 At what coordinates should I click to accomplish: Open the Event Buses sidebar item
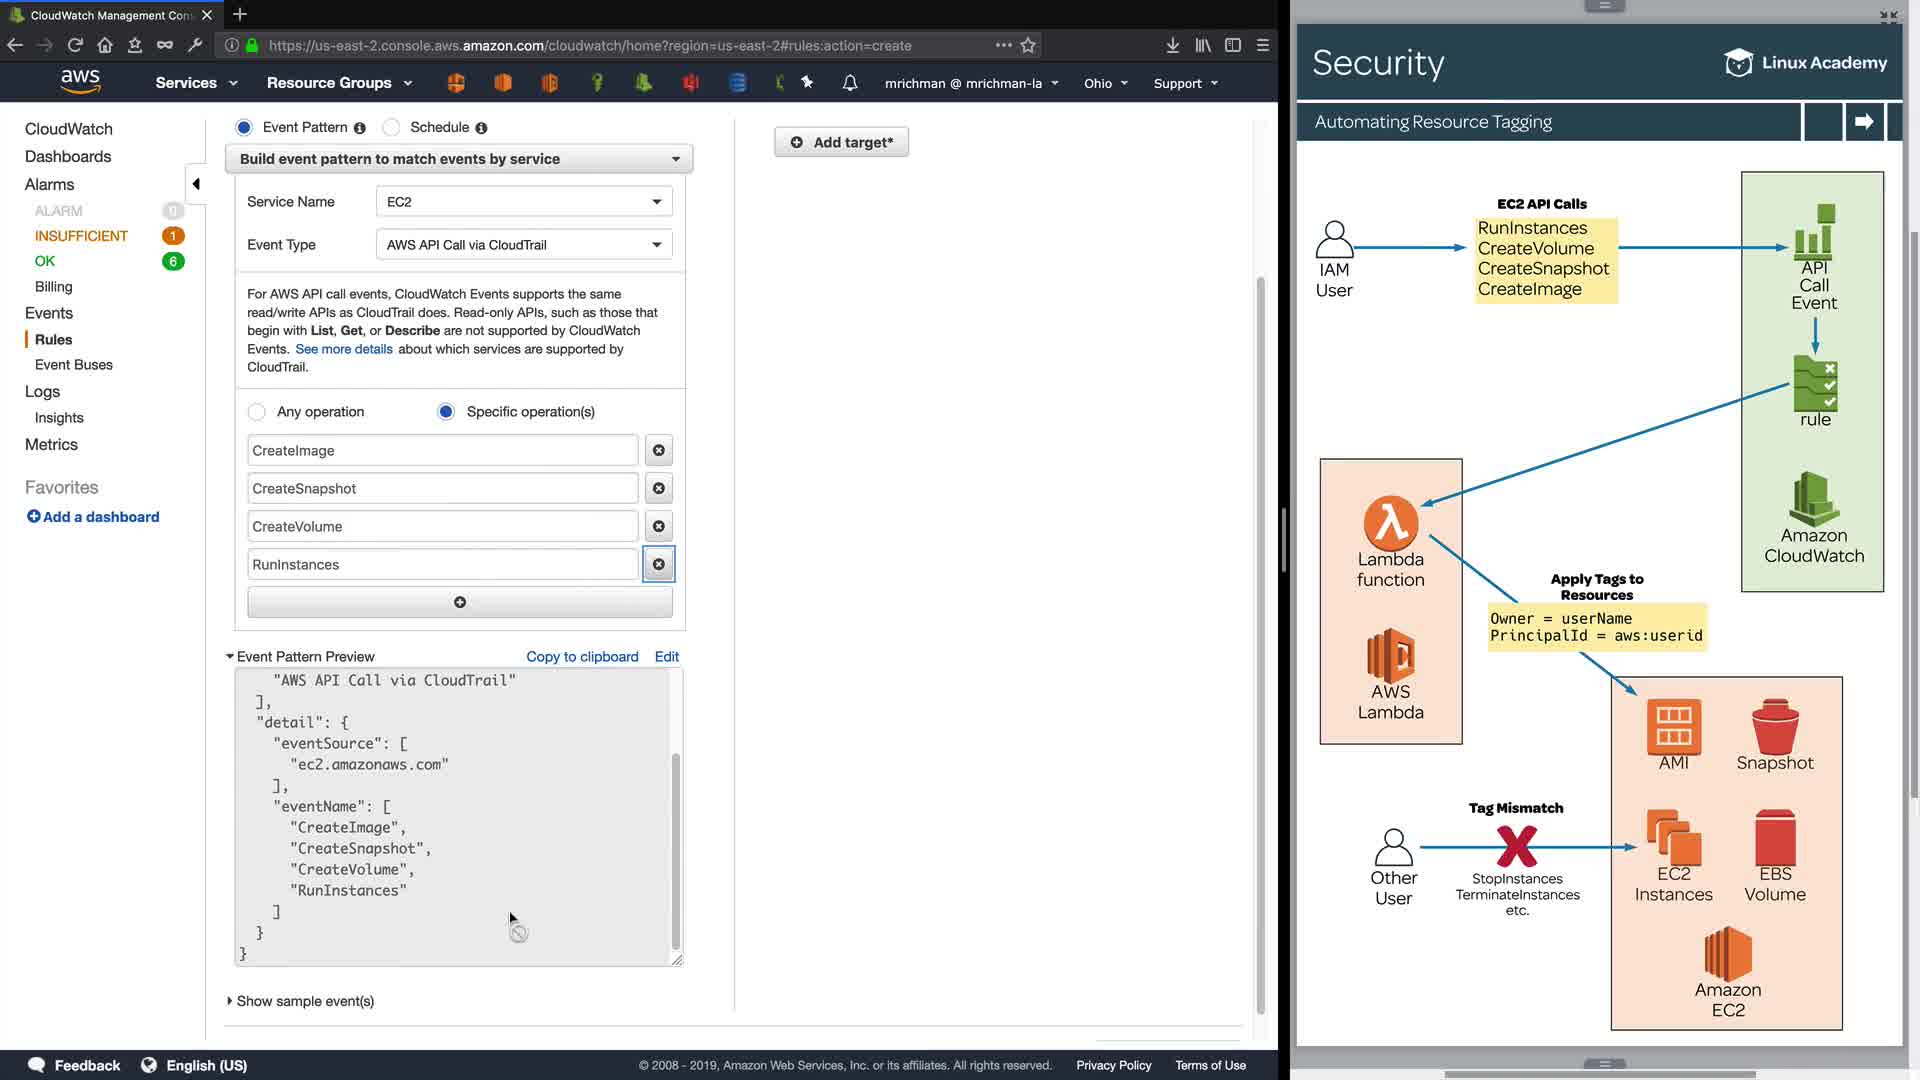pyautogui.click(x=74, y=365)
